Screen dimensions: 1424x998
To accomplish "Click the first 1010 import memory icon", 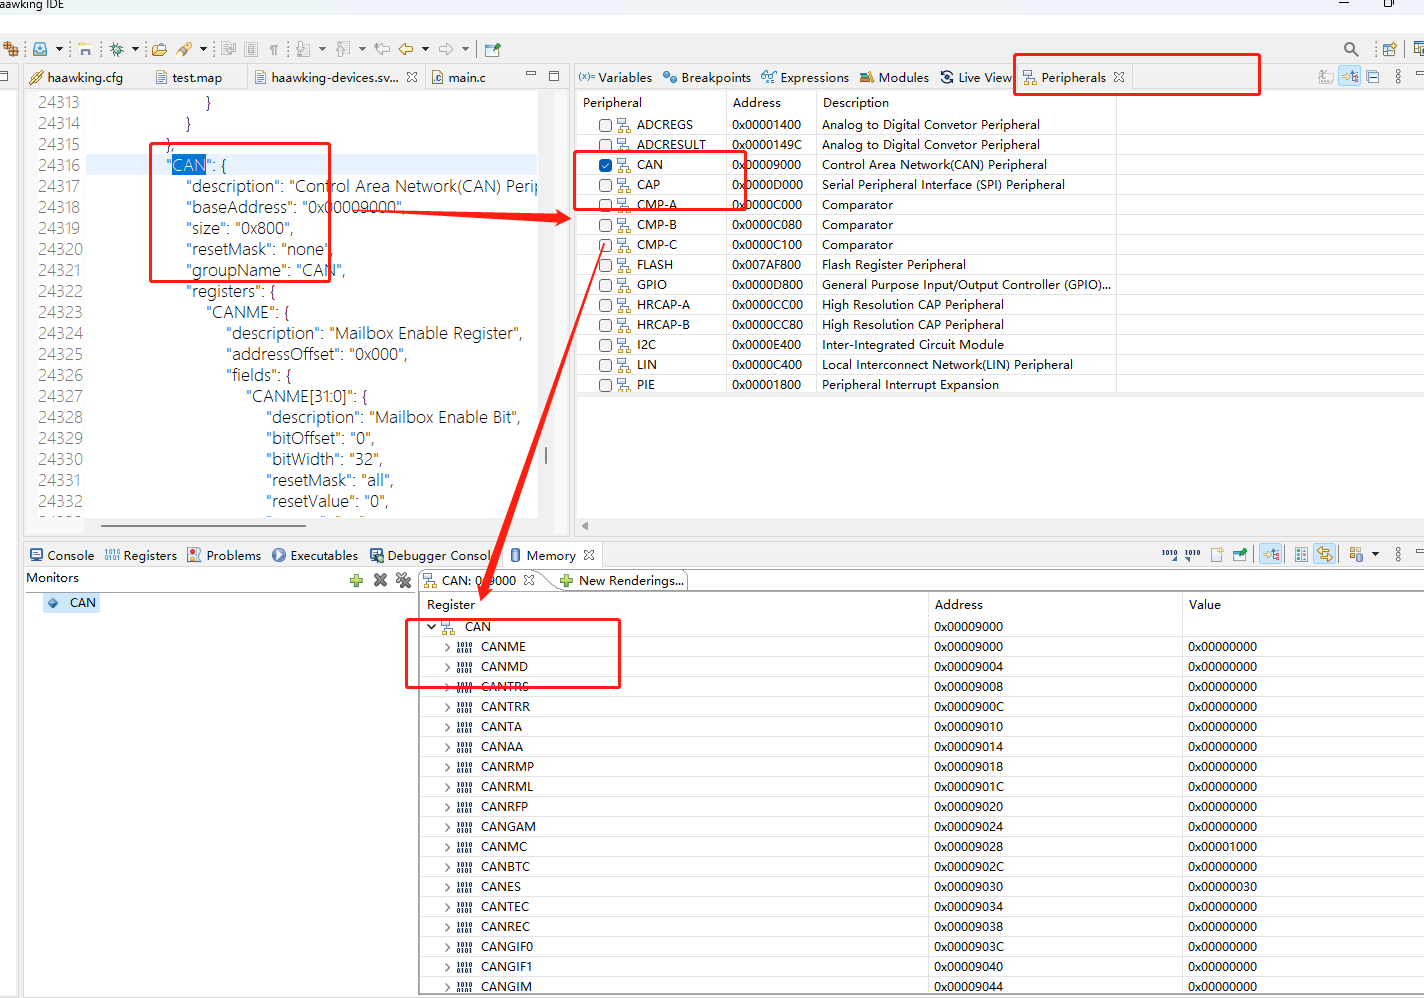I will pyautogui.click(x=1169, y=554).
